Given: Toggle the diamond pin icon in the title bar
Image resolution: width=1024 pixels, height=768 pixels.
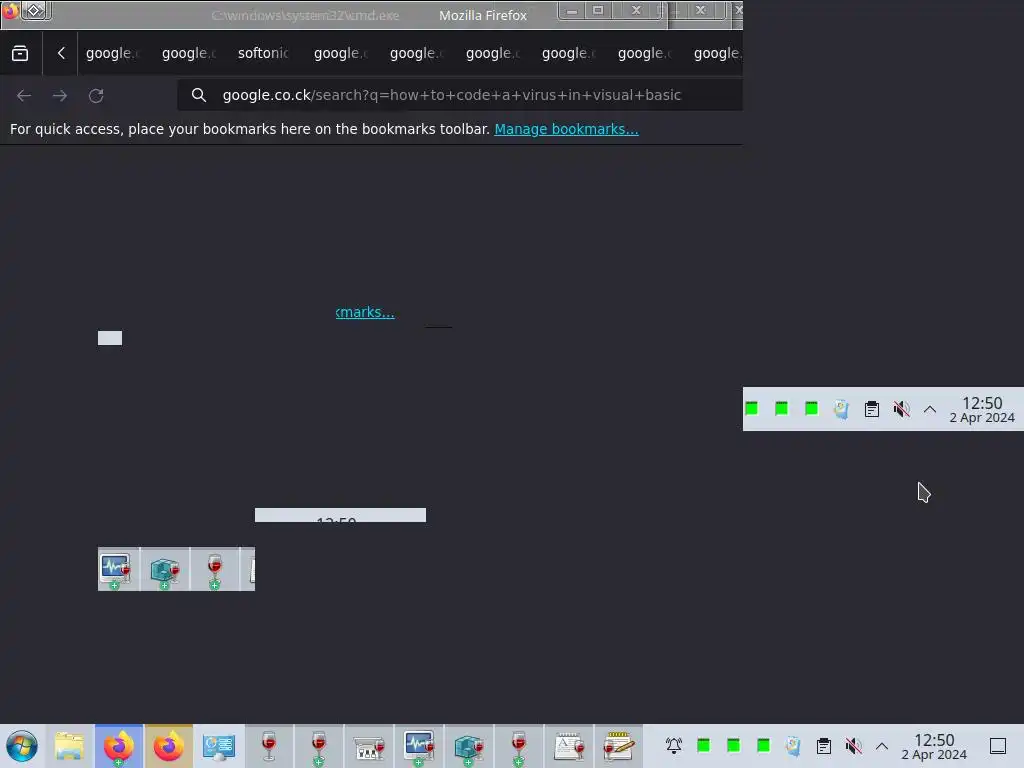Looking at the screenshot, I should click(x=35, y=10).
